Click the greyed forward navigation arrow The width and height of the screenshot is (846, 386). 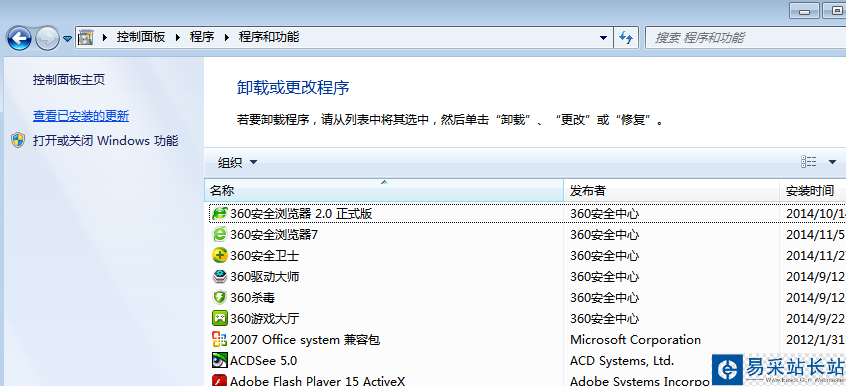(47, 38)
